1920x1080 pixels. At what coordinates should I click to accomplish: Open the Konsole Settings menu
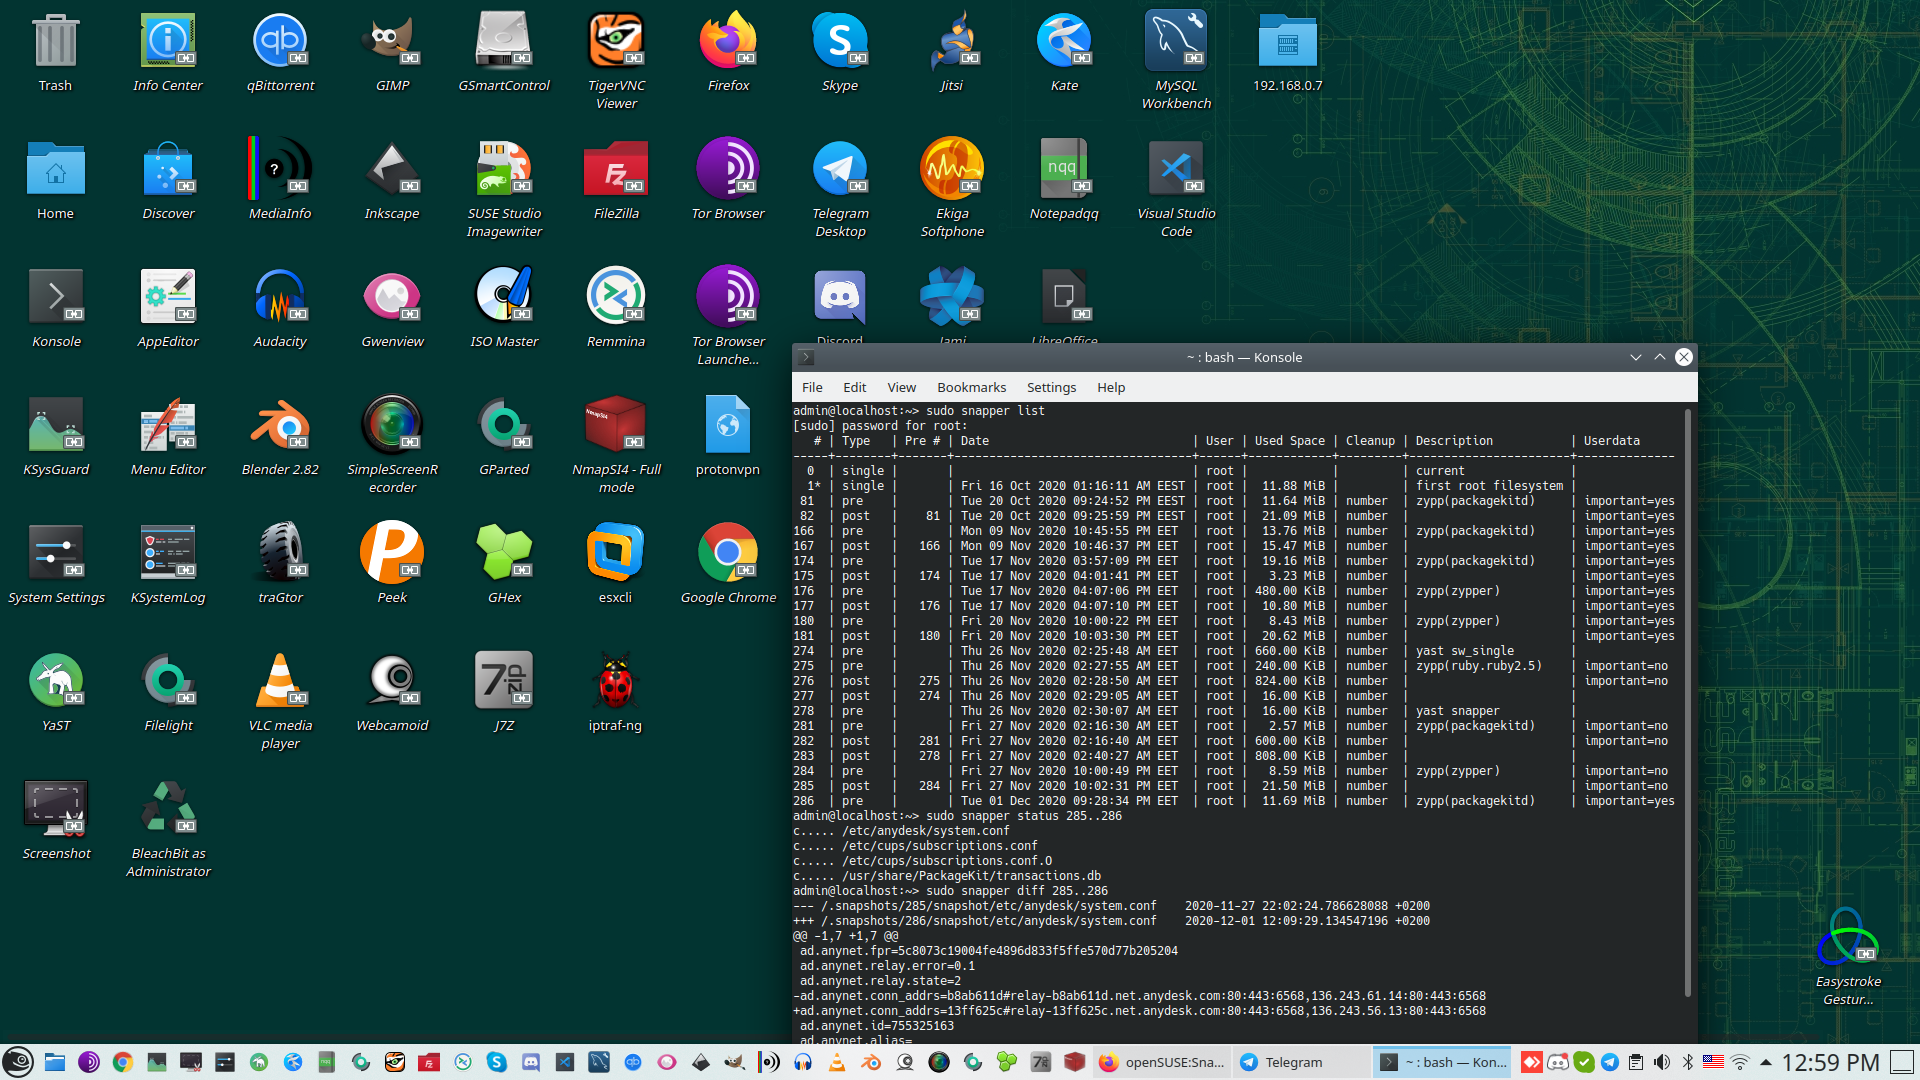(x=1051, y=387)
